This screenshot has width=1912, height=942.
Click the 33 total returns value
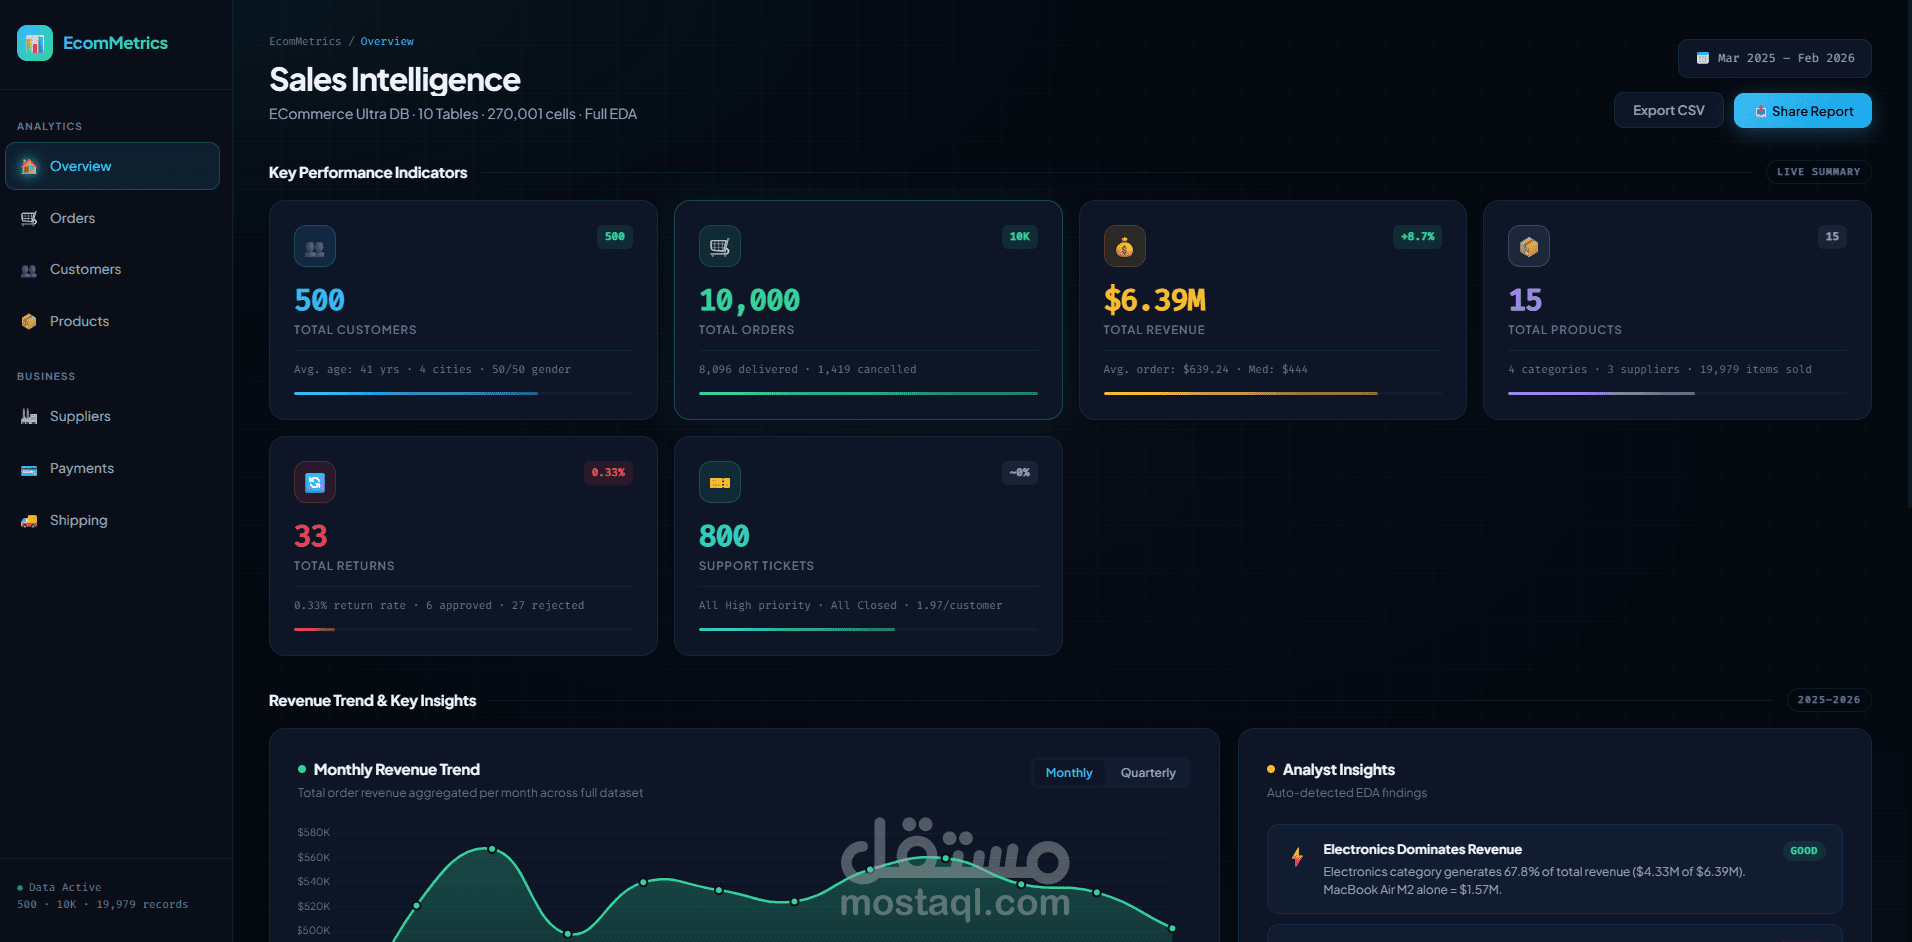coord(311,536)
